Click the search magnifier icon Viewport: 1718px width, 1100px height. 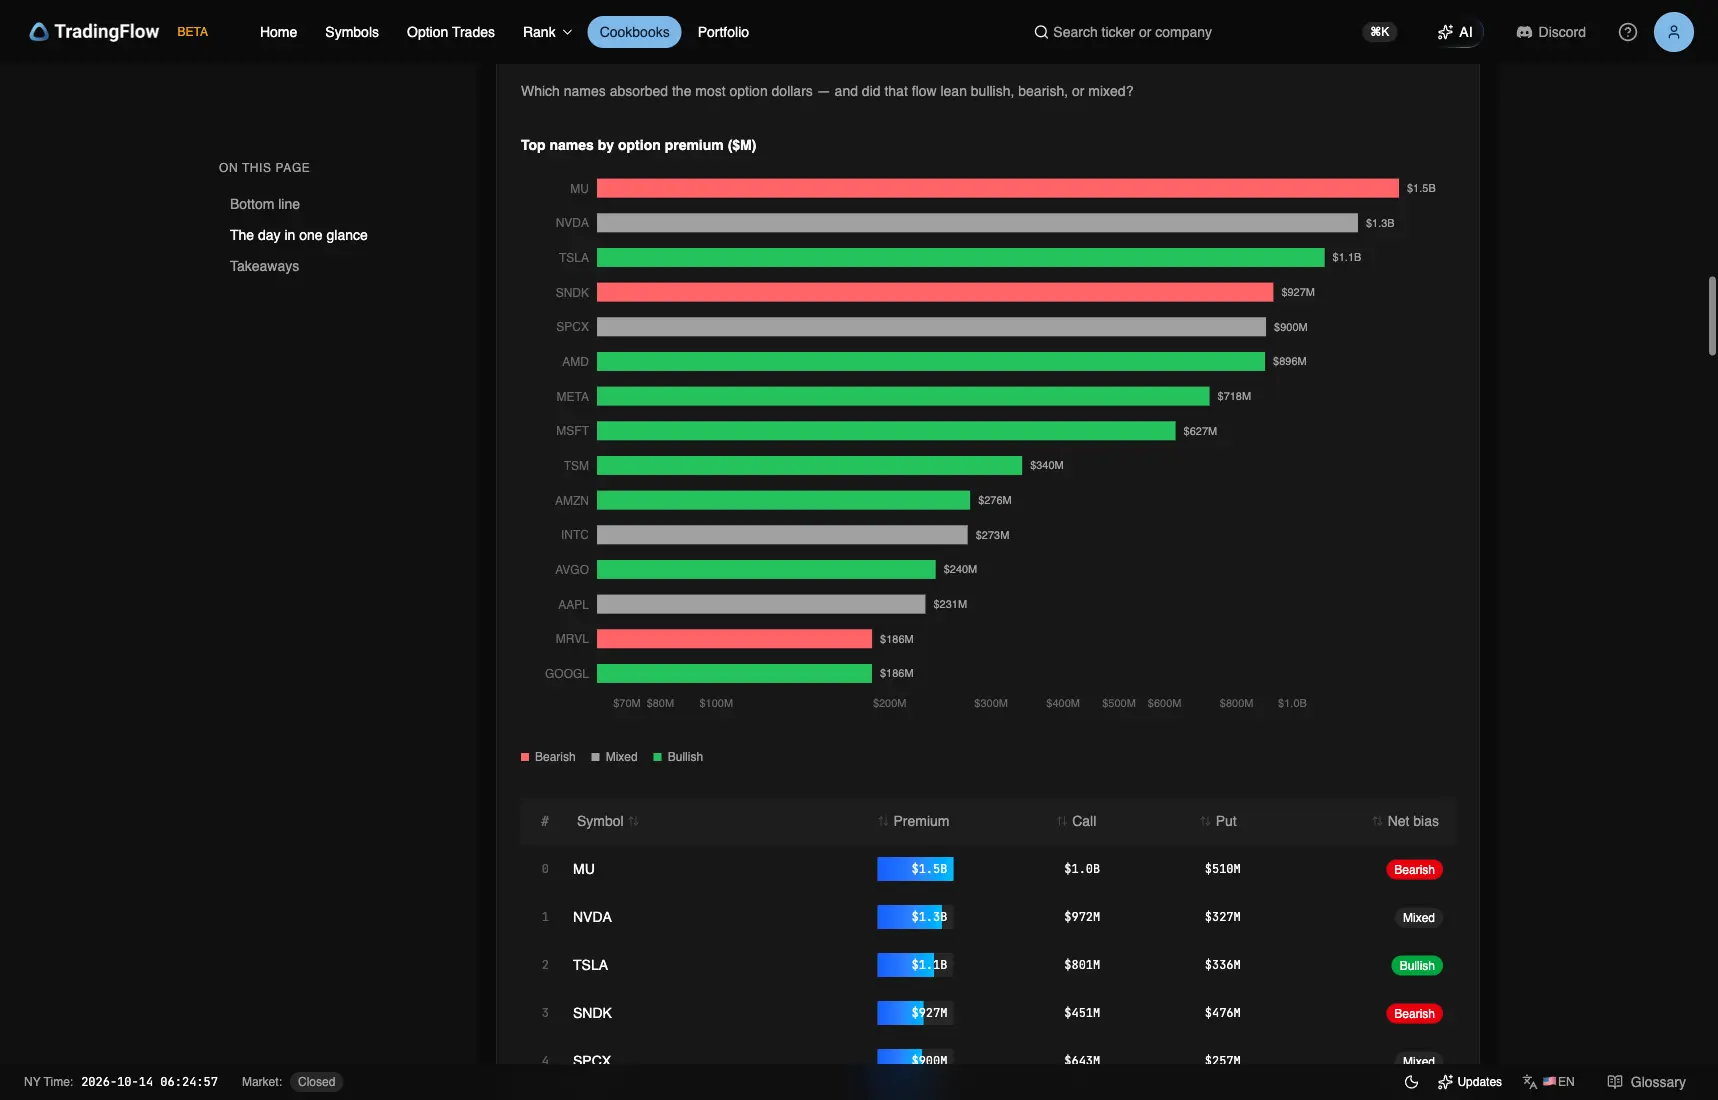pos(1041,32)
